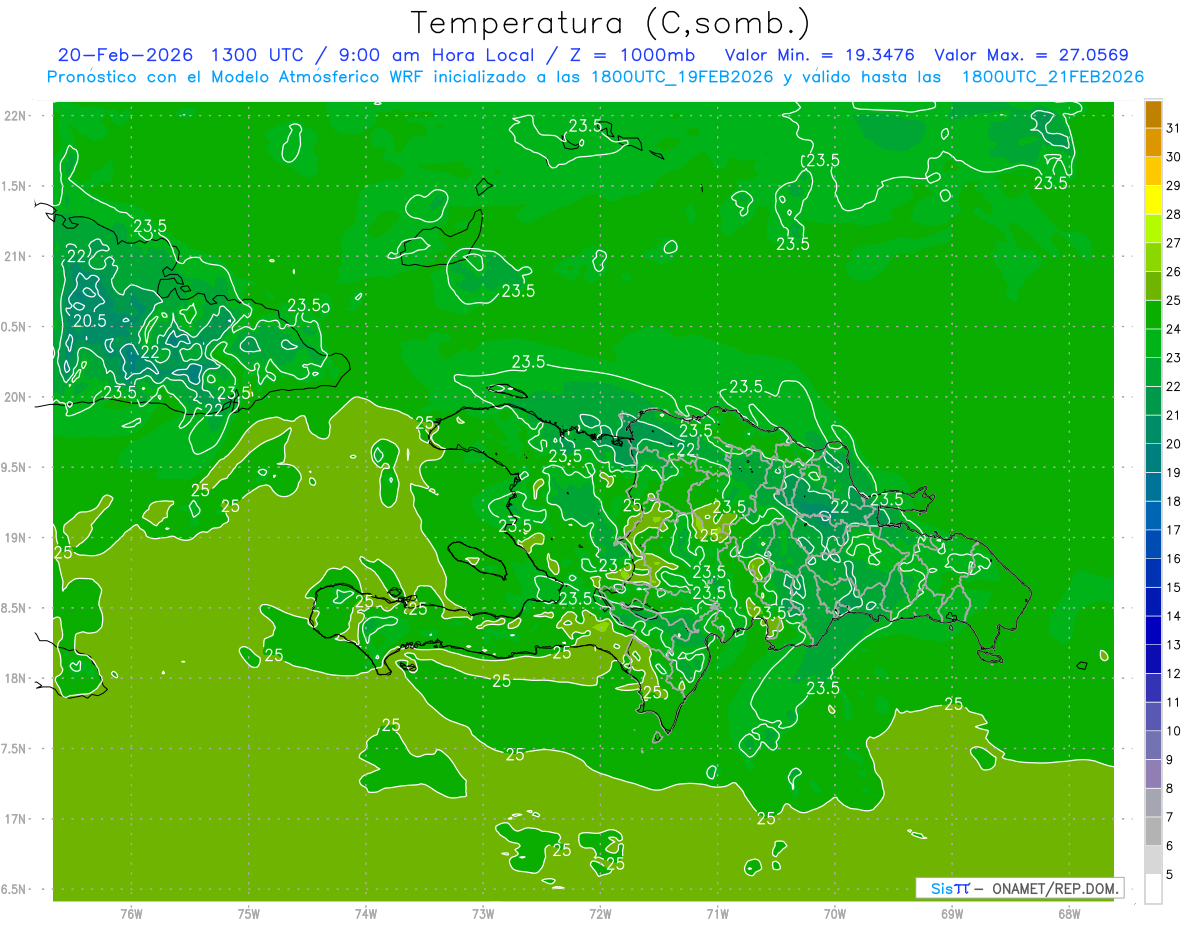
Task: Click the 72W longitude axis label
Action: click(x=600, y=914)
